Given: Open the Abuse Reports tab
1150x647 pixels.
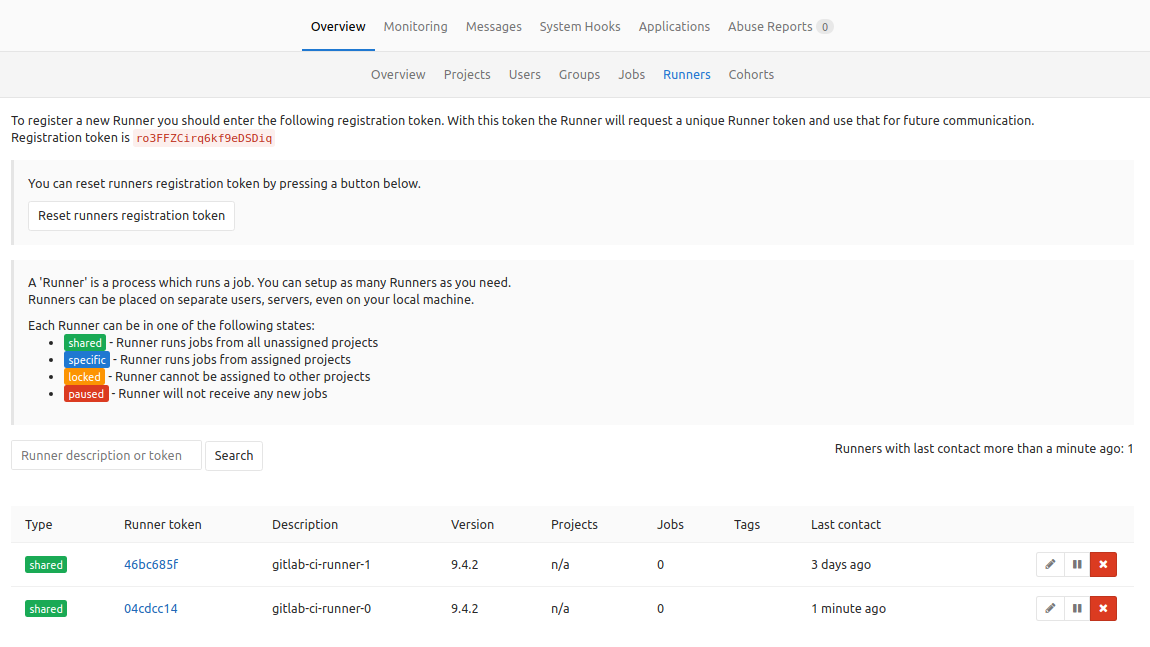Looking at the screenshot, I should (770, 26).
